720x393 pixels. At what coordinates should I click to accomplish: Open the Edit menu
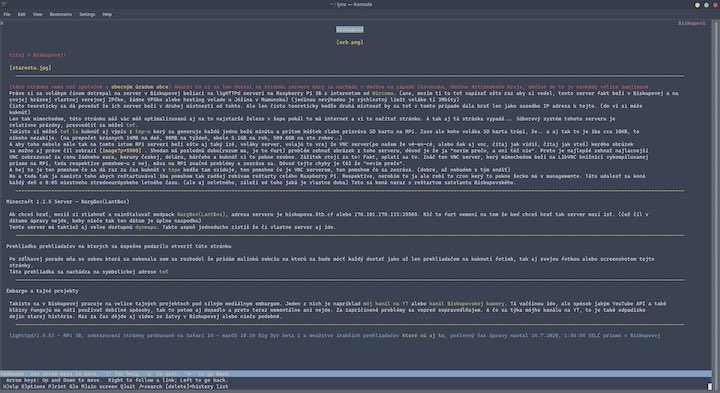click(x=22, y=14)
